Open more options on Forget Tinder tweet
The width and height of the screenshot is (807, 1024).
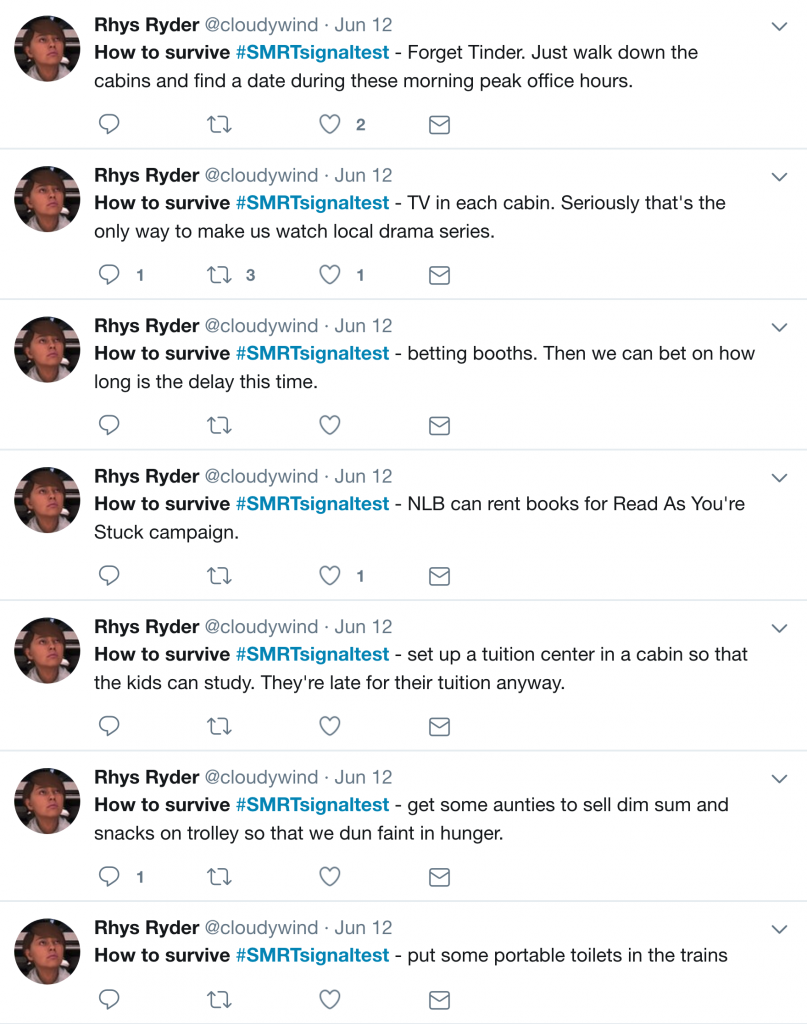pyautogui.click(x=780, y=27)
